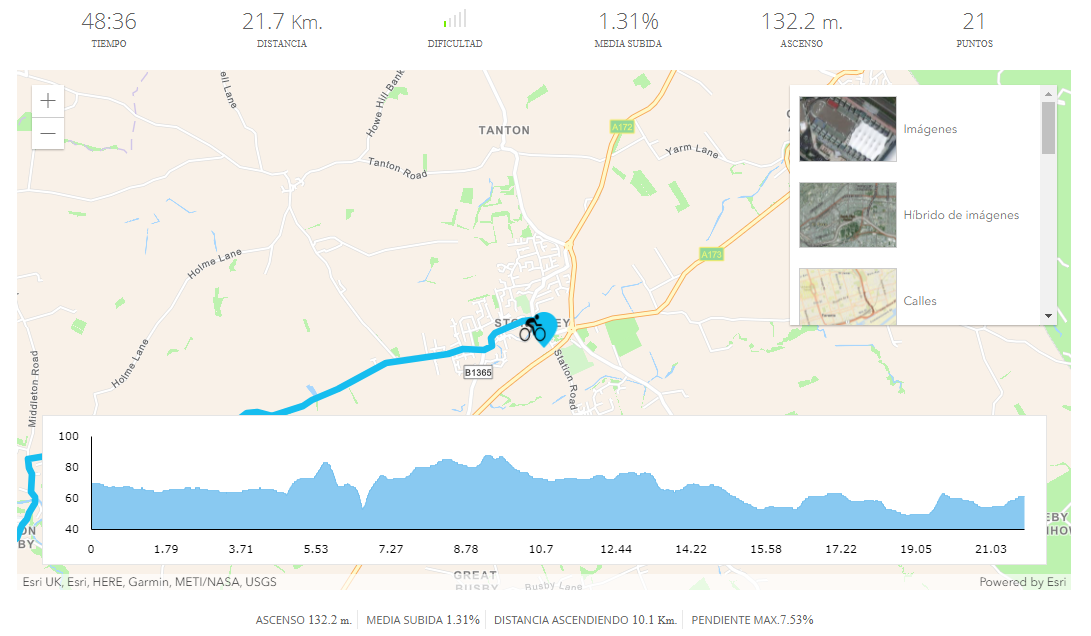Click the Híbrido de imágenes label
1091x636 pixels.
pyautogui.click(x=961, y=215)
